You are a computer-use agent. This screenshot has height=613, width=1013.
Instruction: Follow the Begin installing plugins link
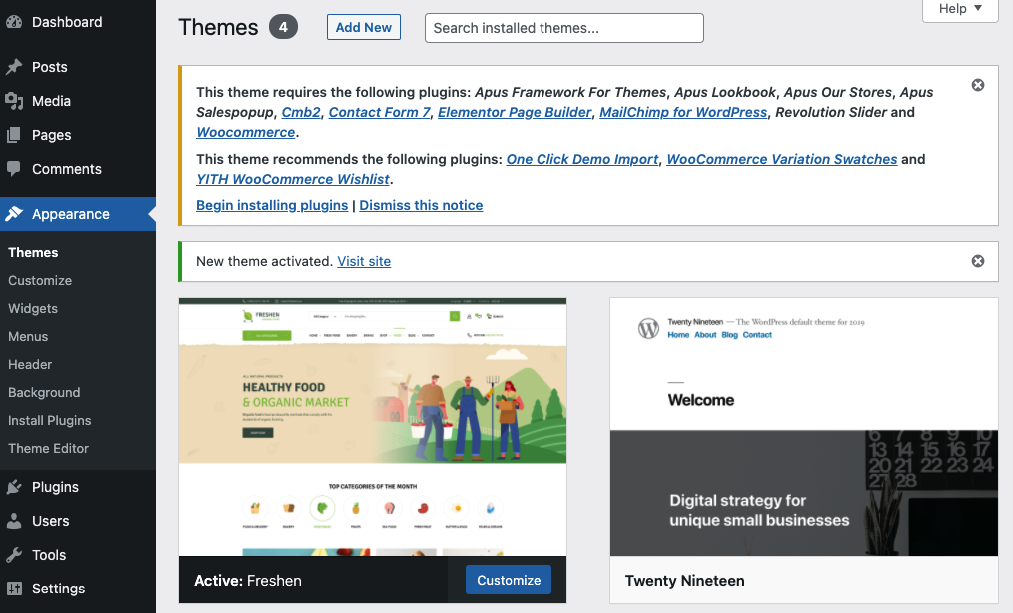tap(272, 205)
